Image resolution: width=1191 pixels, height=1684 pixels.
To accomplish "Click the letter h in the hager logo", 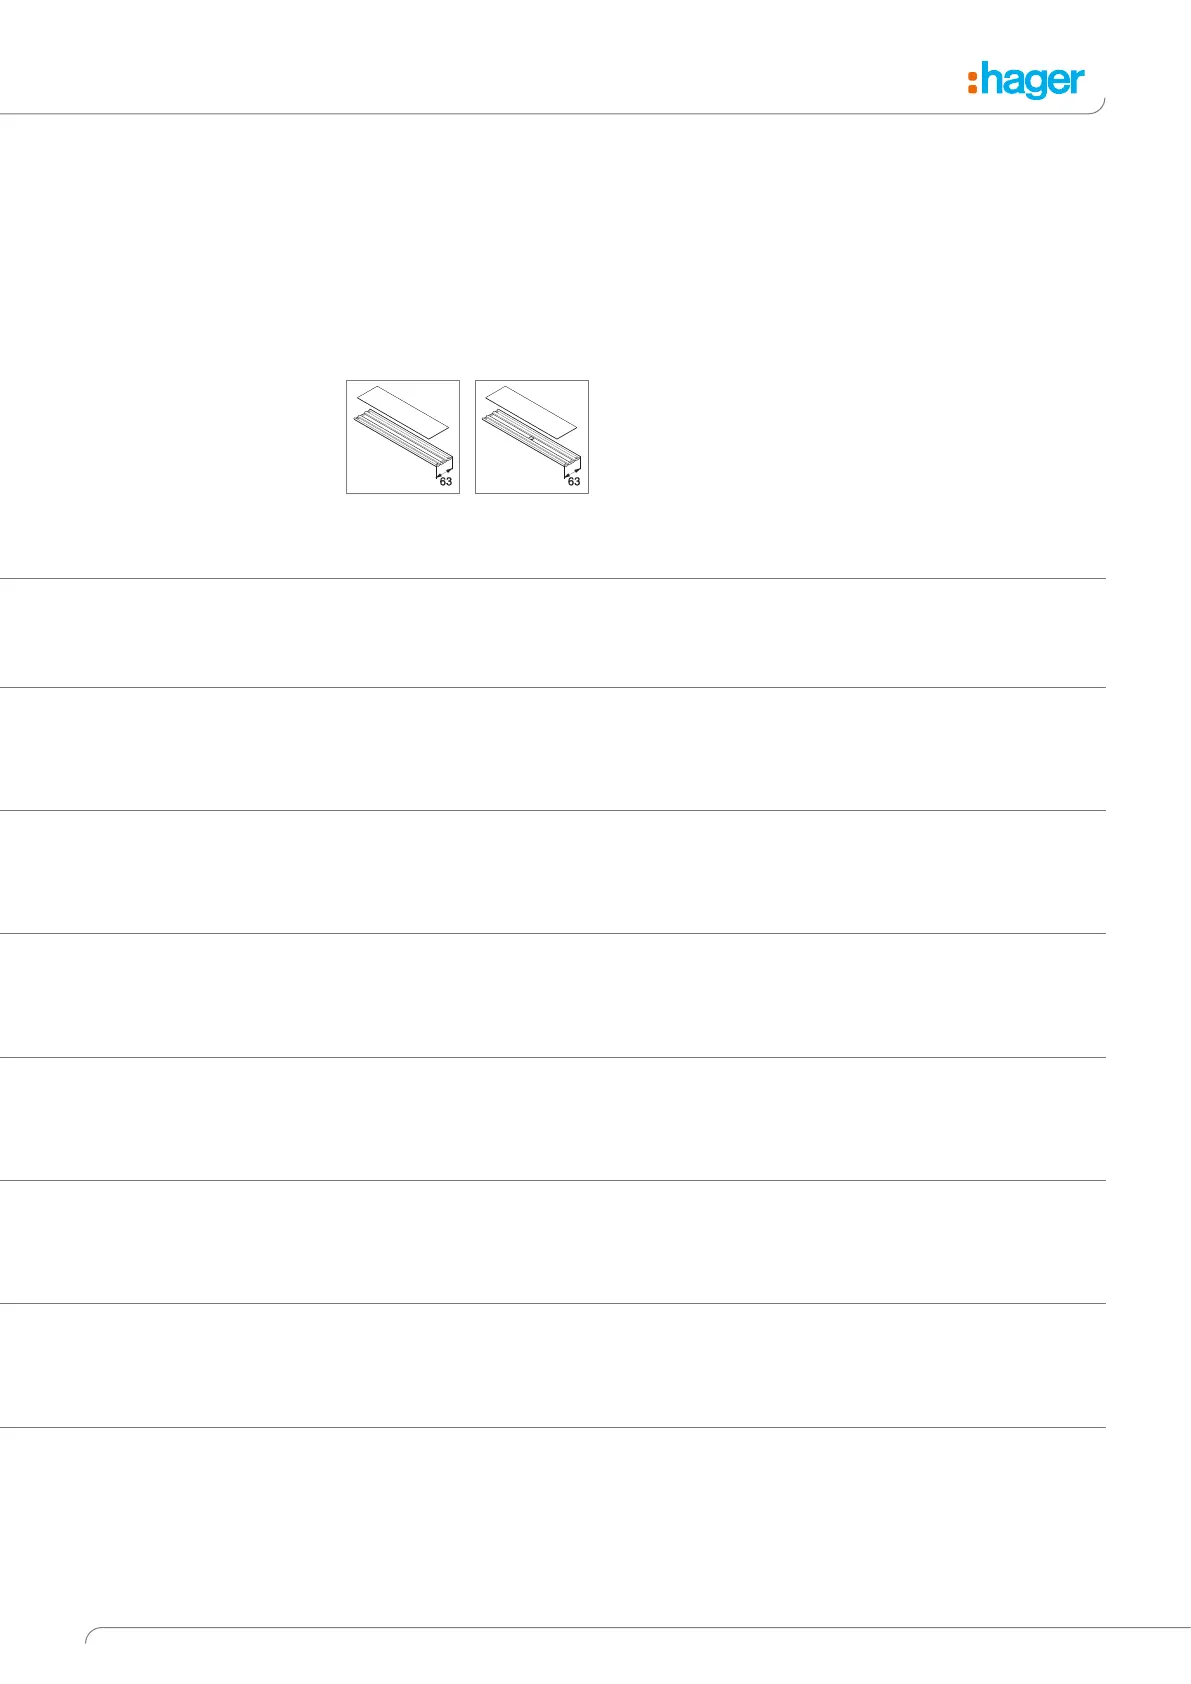I will coord(988,79).
